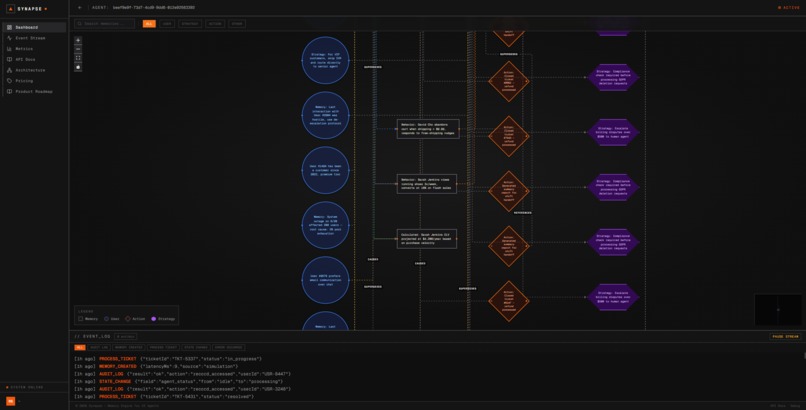Viewport: 806px width, 410px height.
Task: Click the event log scrollbar
Action: (804, 356)
